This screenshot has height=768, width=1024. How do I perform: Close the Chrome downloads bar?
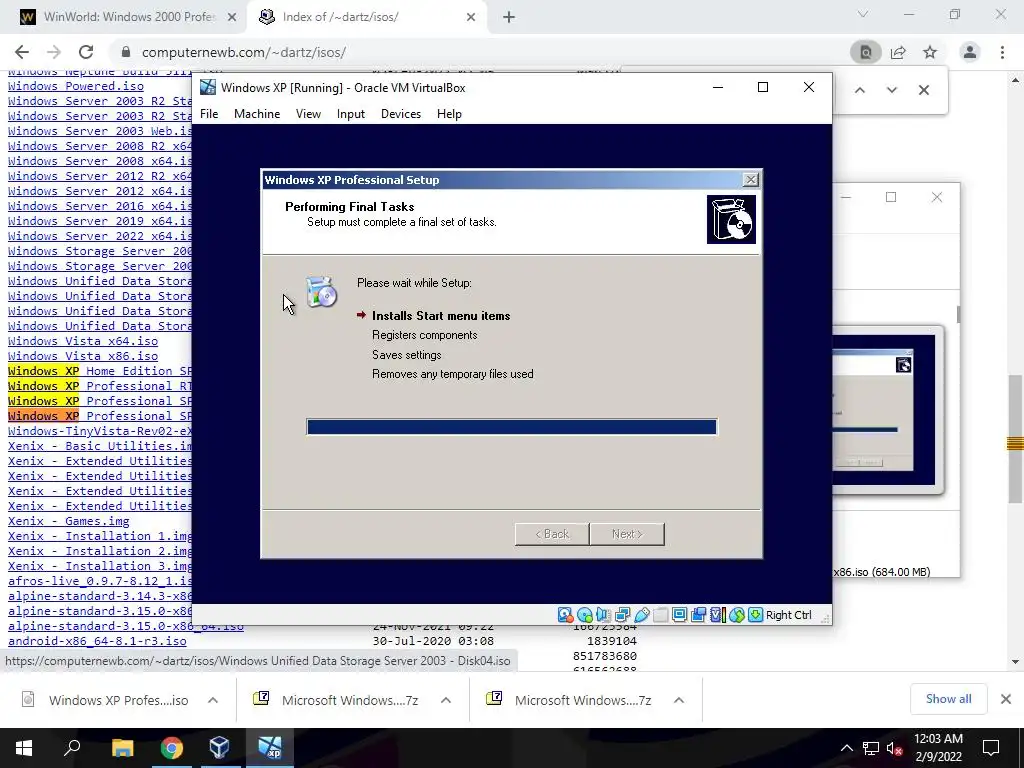(x=1006, y=699)
